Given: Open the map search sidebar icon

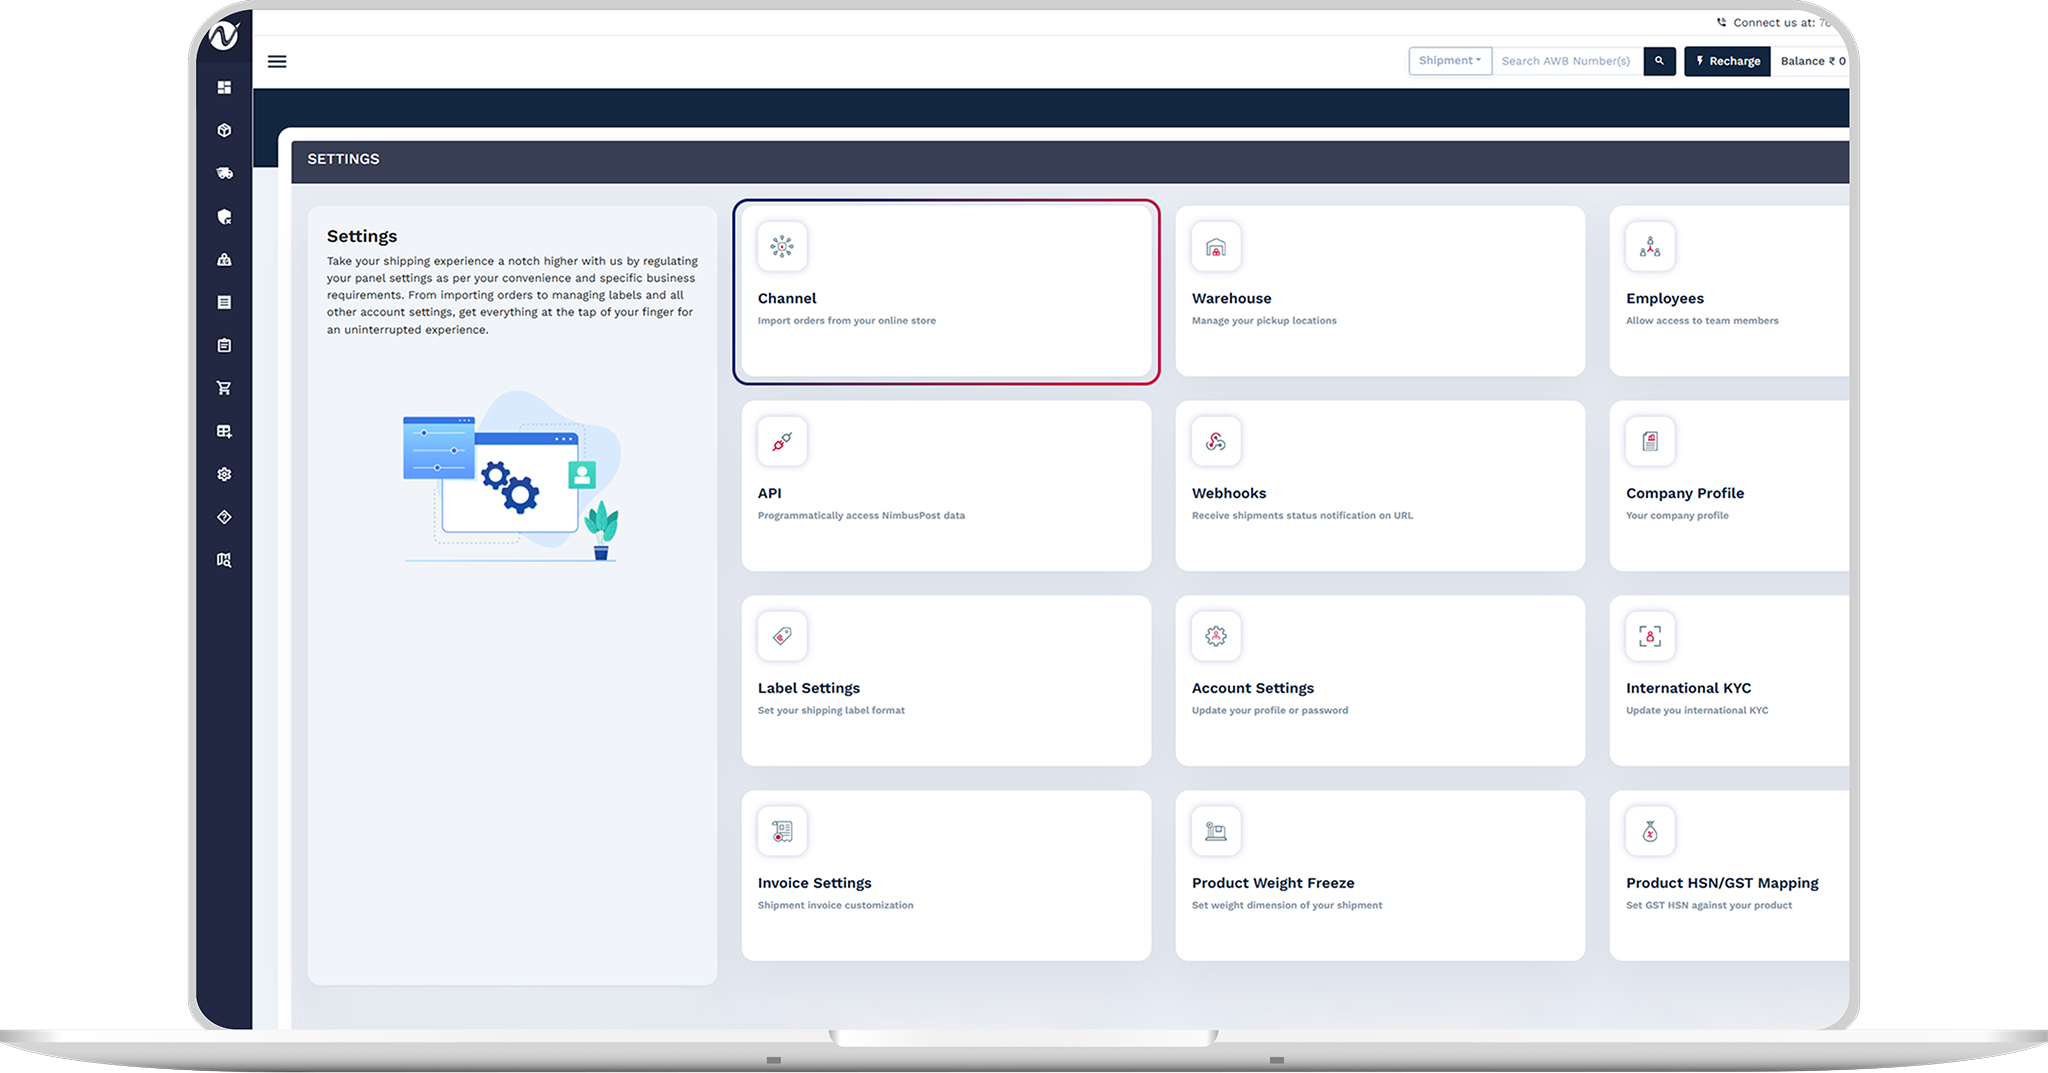Looking at the screenshot, I should pos(224,560).
